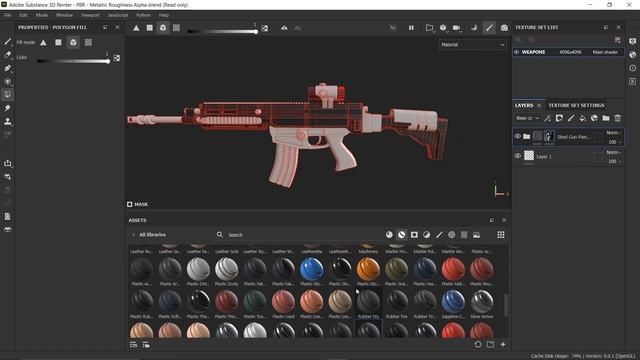Switch to Texture Set Settings tab

pyautogui.click(x=576, y=105)
